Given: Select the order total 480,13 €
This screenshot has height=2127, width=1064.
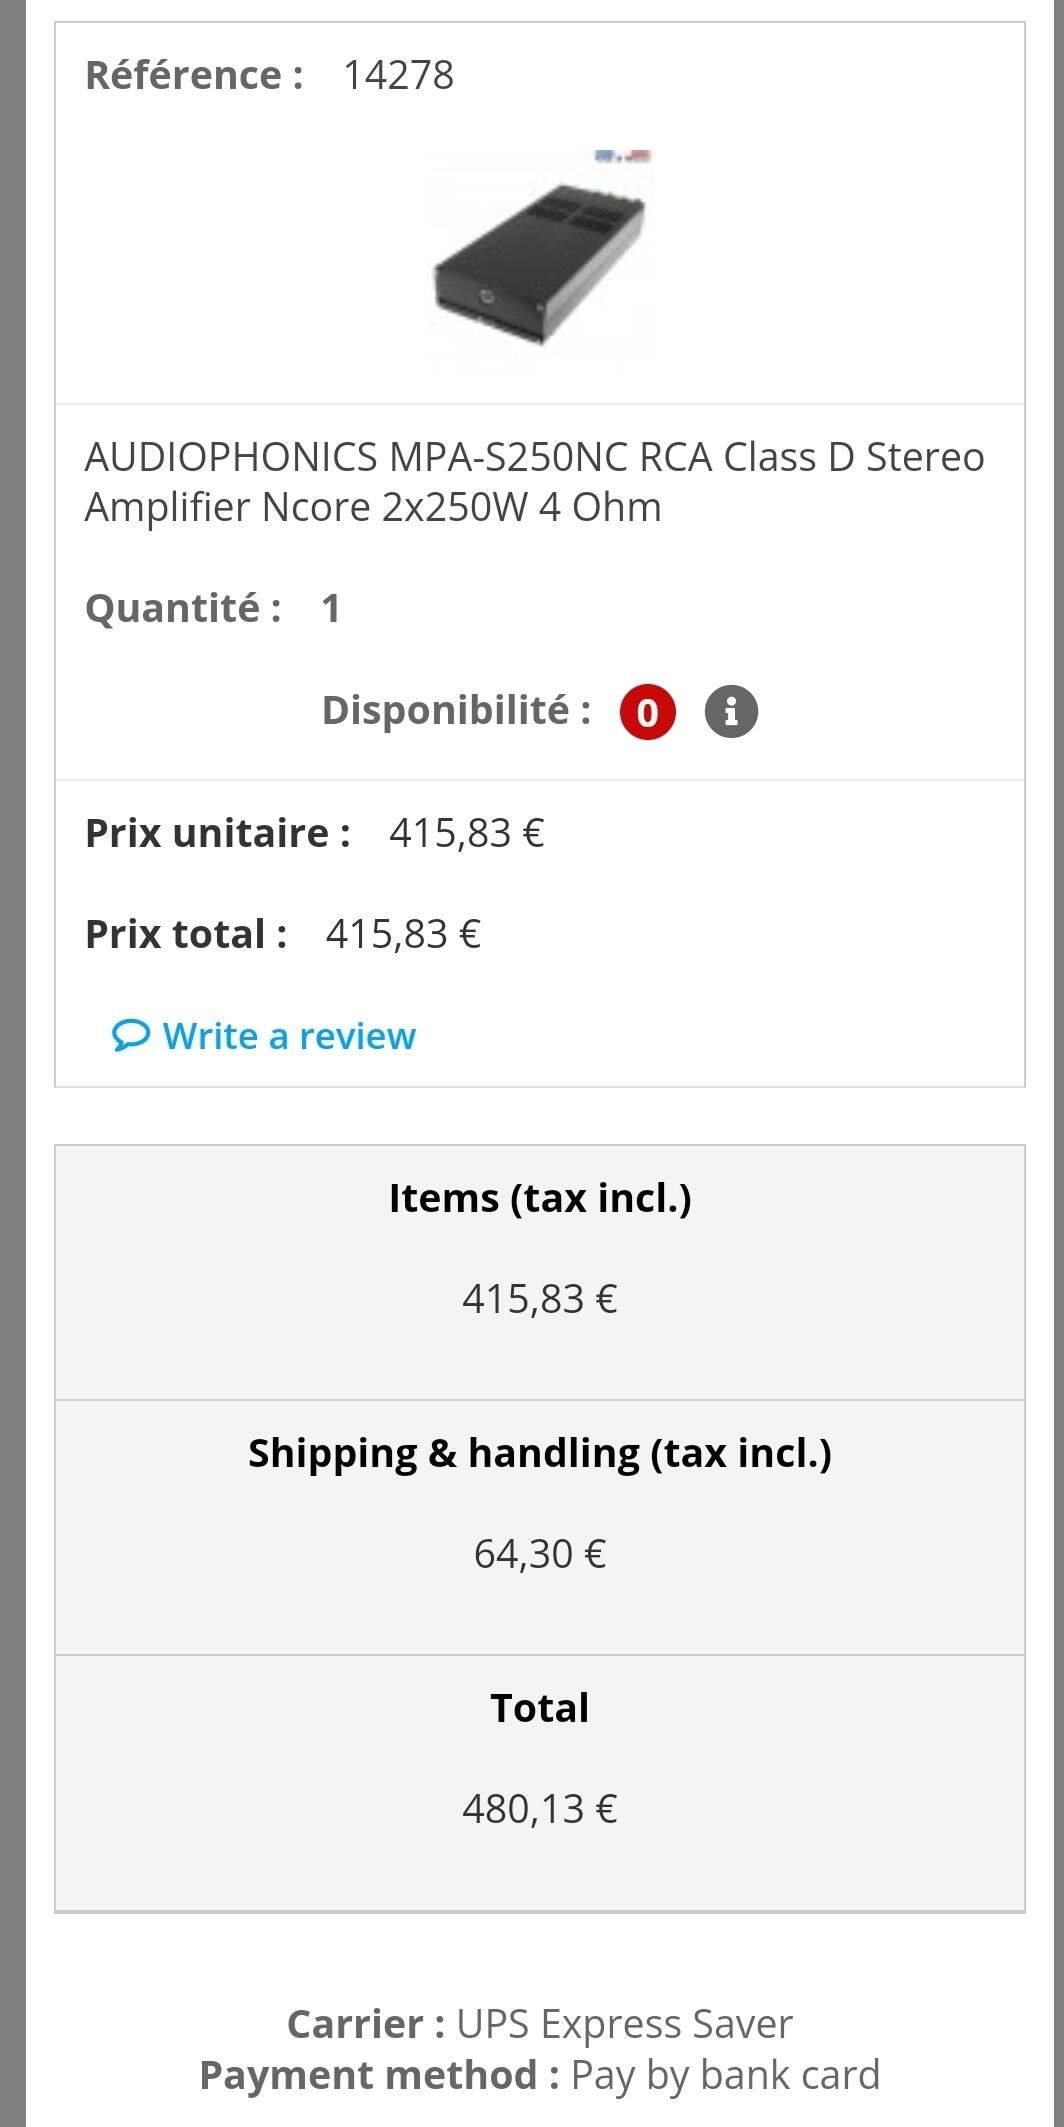Looking at the screenshot, I should tap(540, 1808).
